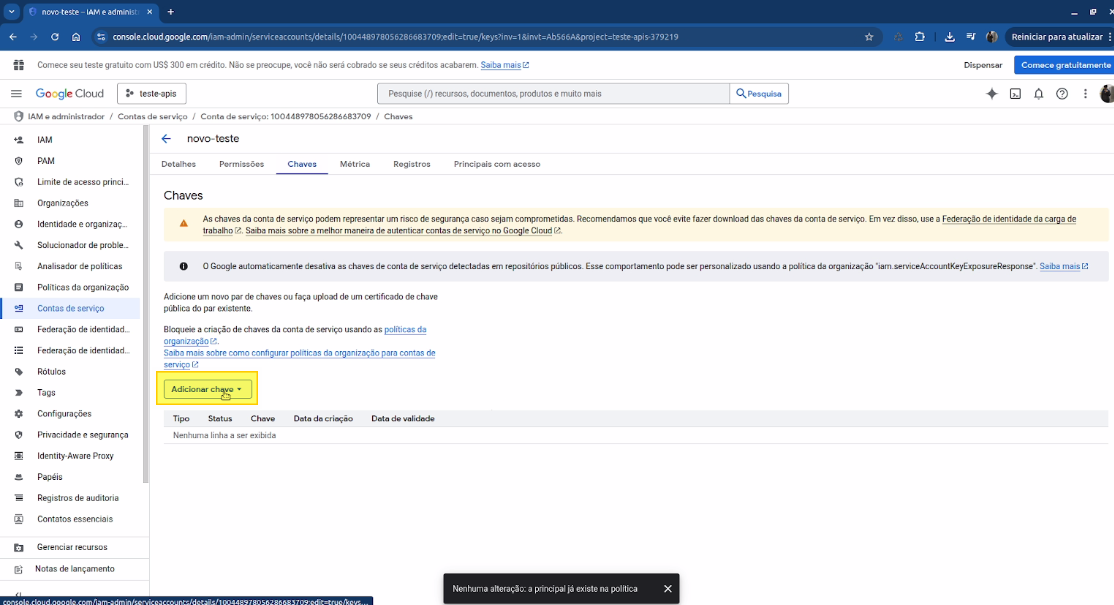Open the browser profile avatar
Screen dimensions: 1114x605
pos(992,37)
